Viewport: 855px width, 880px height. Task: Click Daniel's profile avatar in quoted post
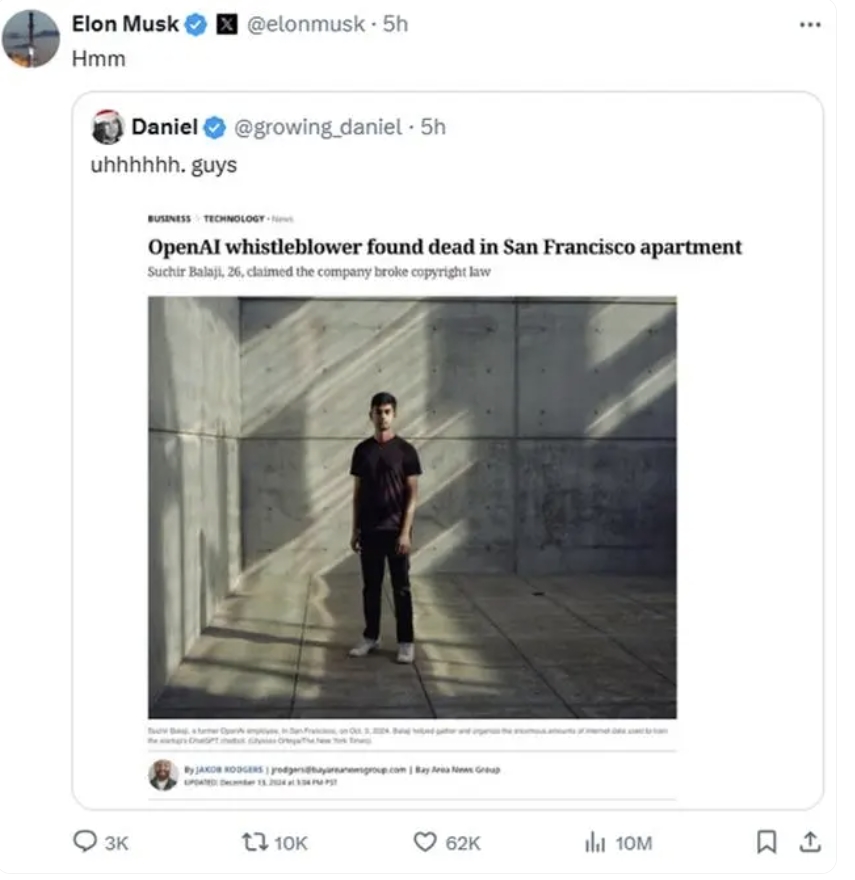(x=107, y=127)
